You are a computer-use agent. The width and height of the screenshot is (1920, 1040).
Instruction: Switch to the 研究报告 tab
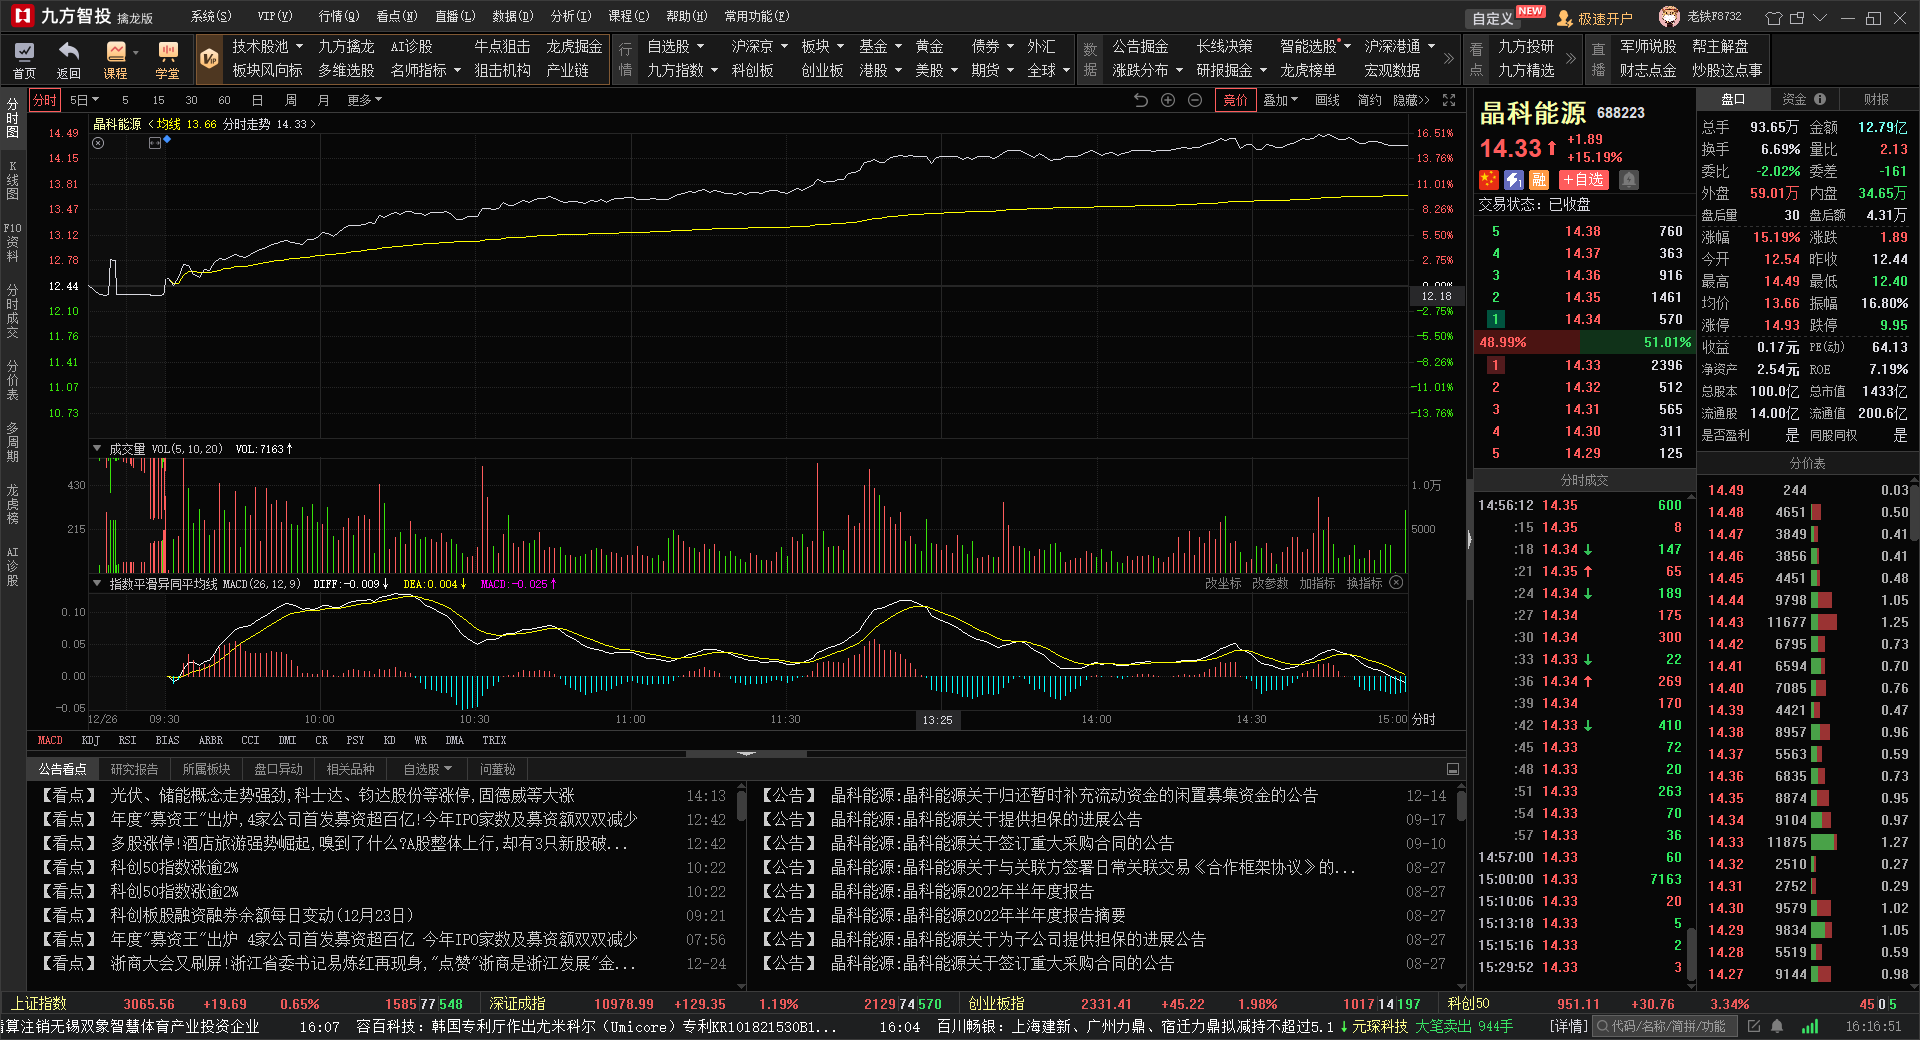tap(134, 769)
